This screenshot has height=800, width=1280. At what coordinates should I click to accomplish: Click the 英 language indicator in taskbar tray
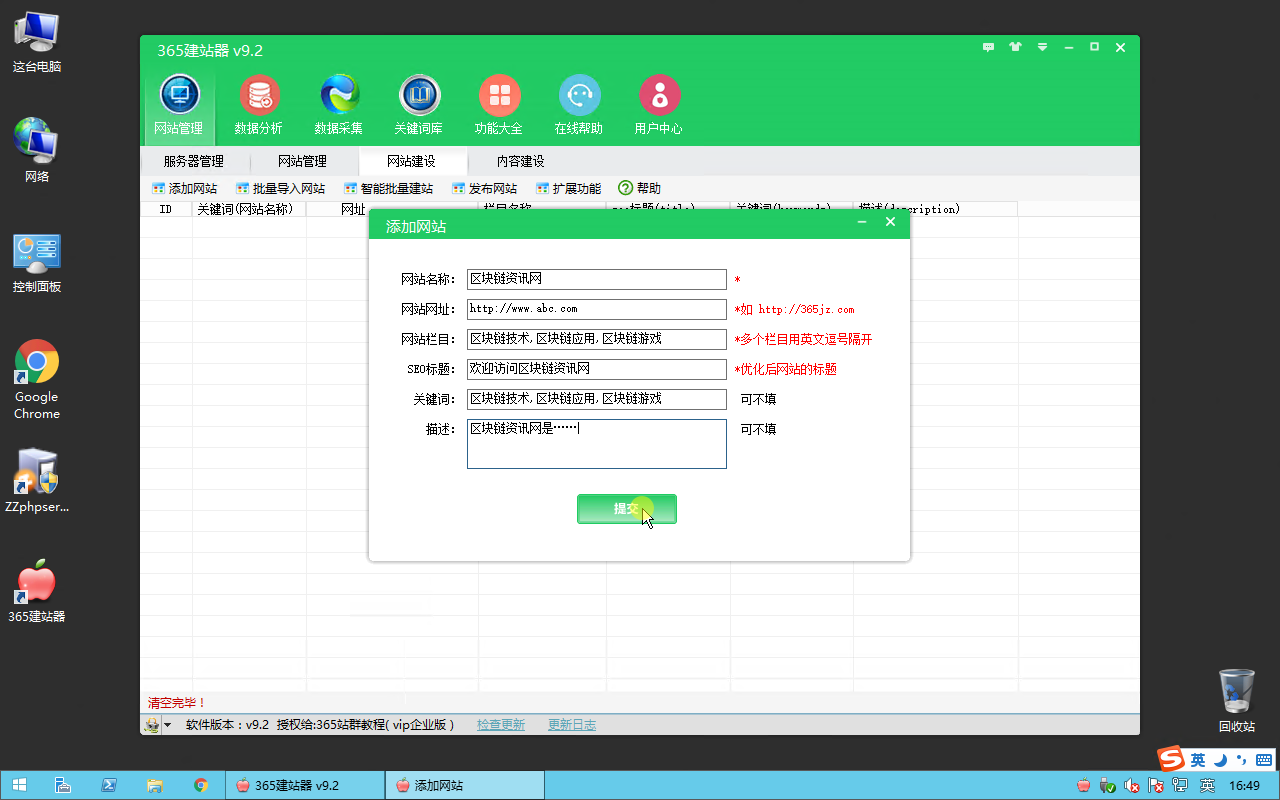coord(1207,786)
